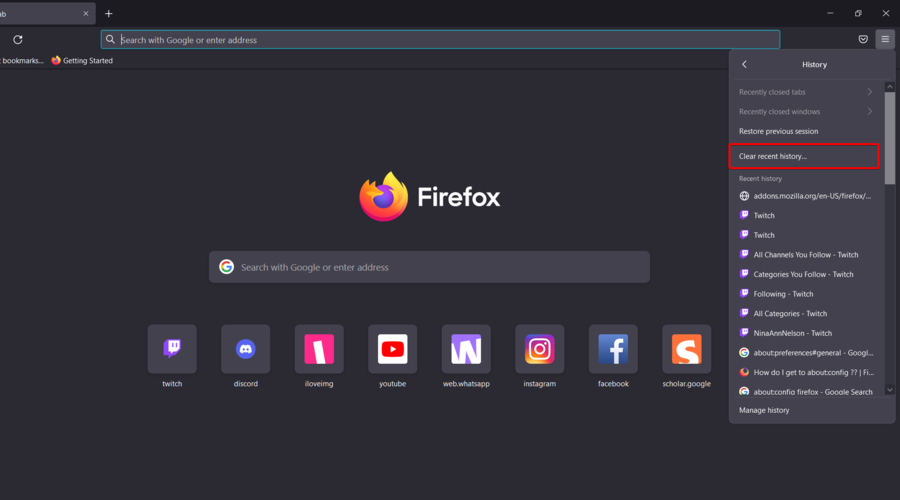Image resolution: width=900 pixels, height=500 pixels.
Task: Click the history list scrollbar thumb
Action: pyautogui.click(x=890, y=138)
